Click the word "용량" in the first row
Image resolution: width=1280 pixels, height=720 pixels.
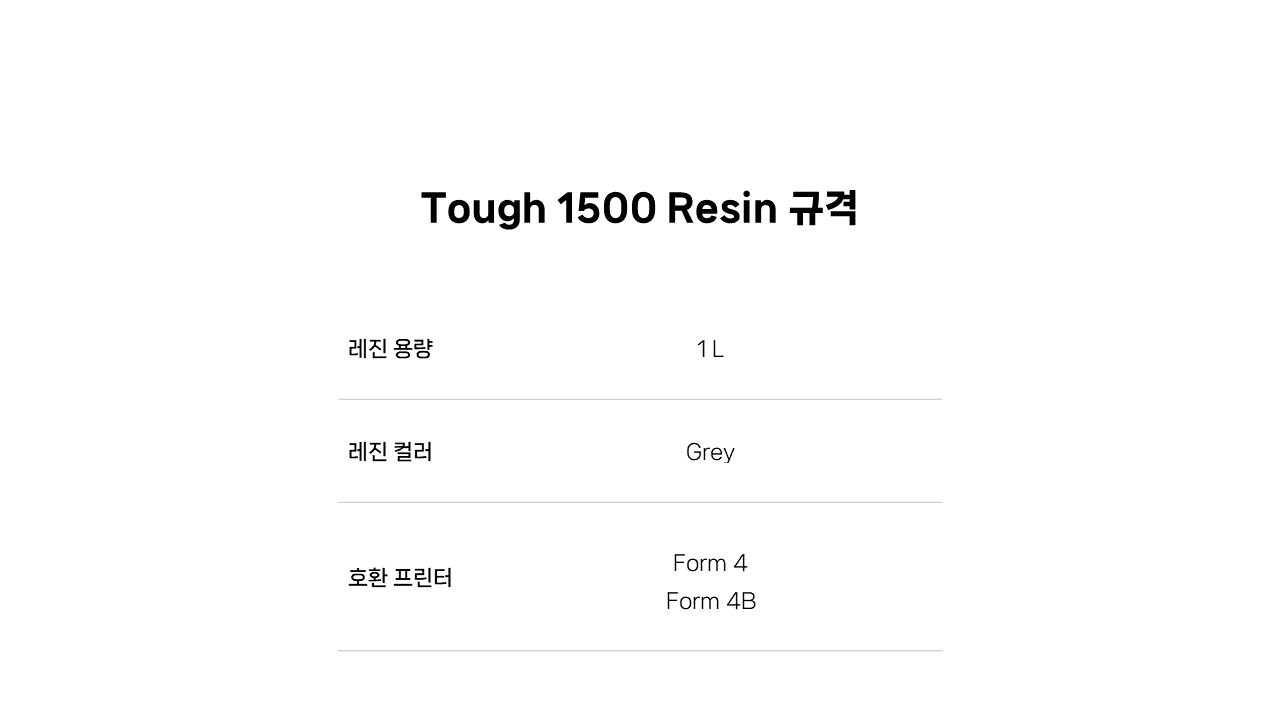414,349
